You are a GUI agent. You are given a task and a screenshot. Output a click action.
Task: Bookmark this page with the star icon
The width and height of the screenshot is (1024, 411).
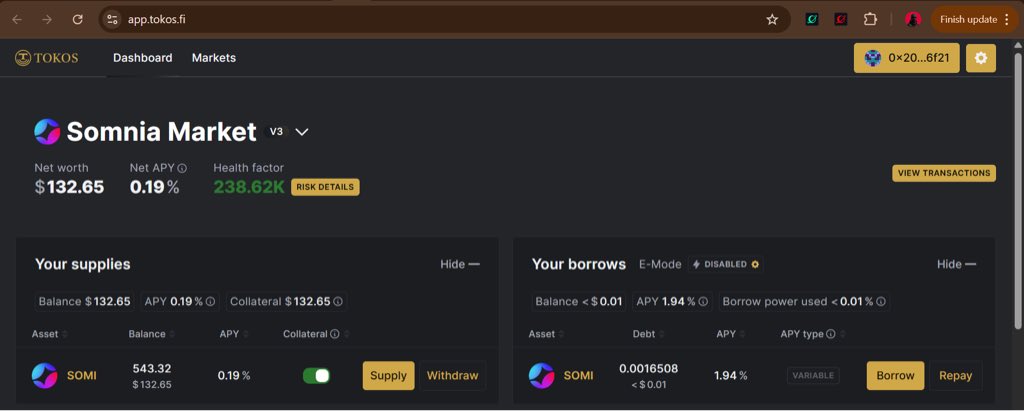772,20
